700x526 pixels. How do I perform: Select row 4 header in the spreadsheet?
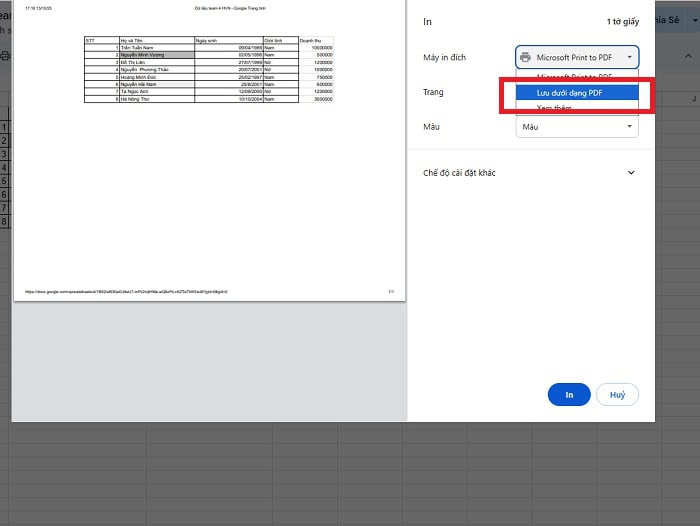coord(4,167)
